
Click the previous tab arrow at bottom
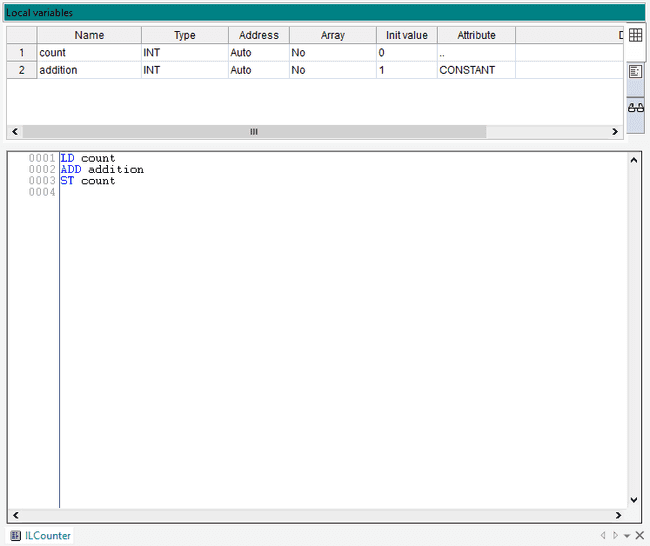click(602, 536)
